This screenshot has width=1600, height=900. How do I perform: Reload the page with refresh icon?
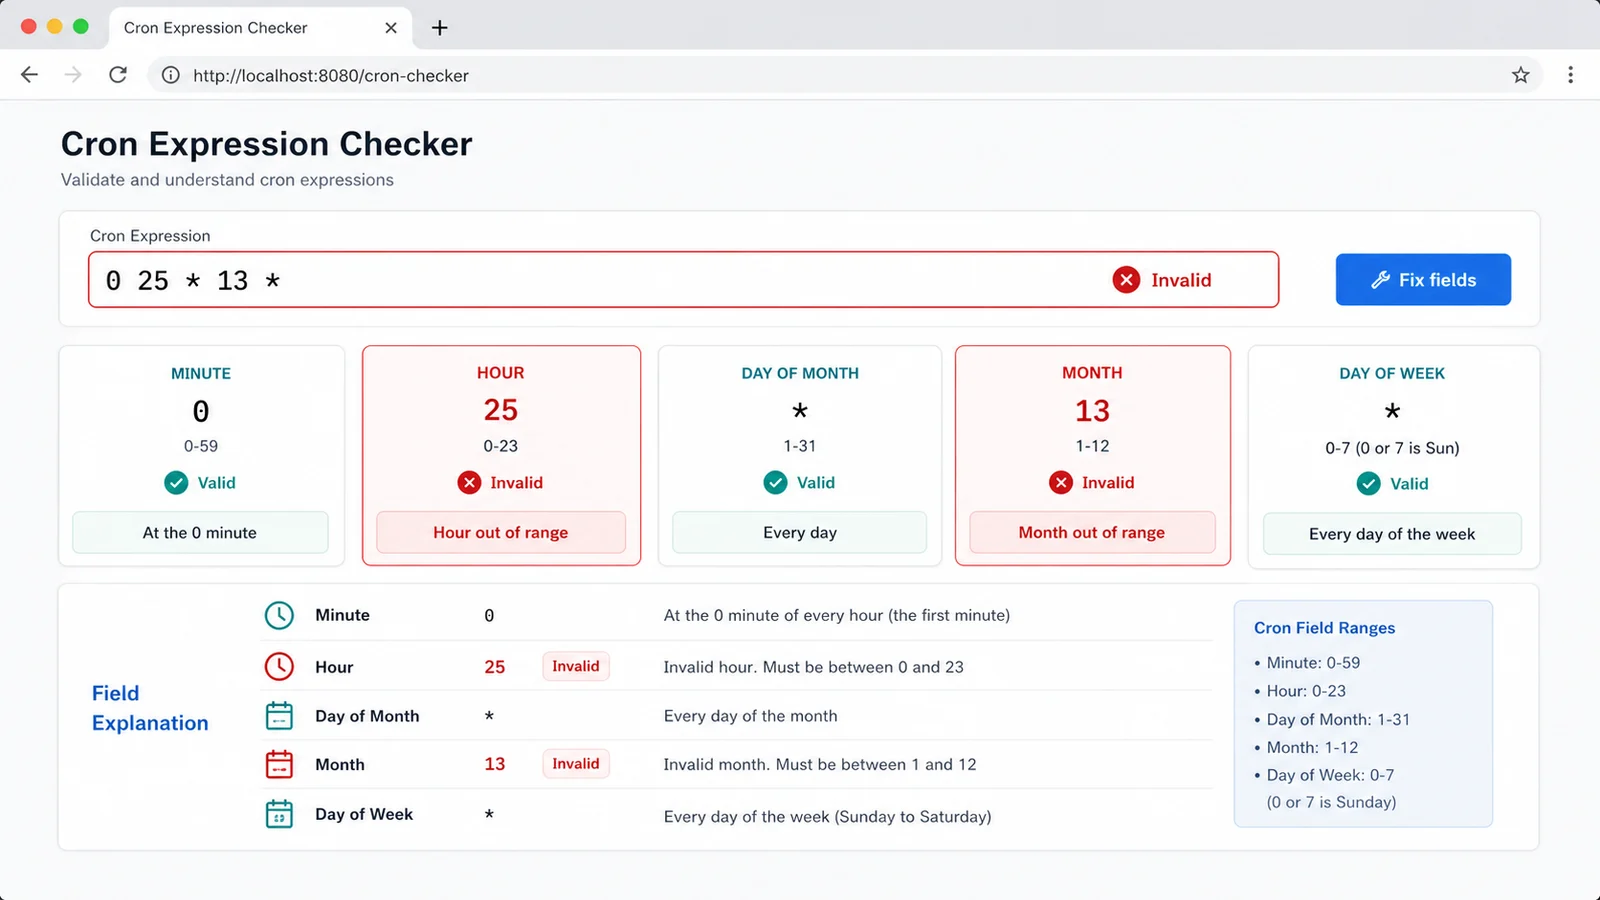pyautogui.click(x=118, y=75)
